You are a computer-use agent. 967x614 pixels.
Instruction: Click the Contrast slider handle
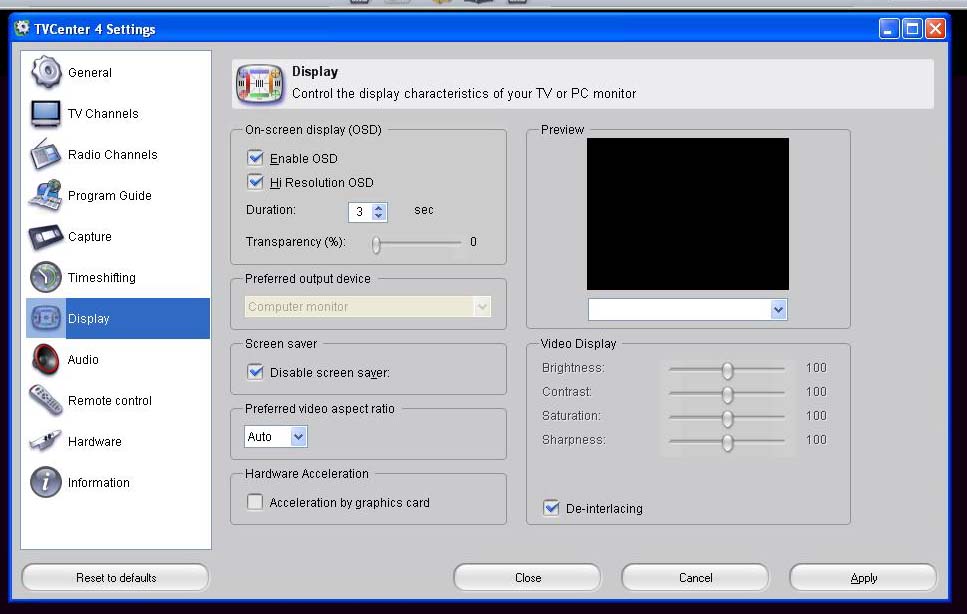coord(728,395)
